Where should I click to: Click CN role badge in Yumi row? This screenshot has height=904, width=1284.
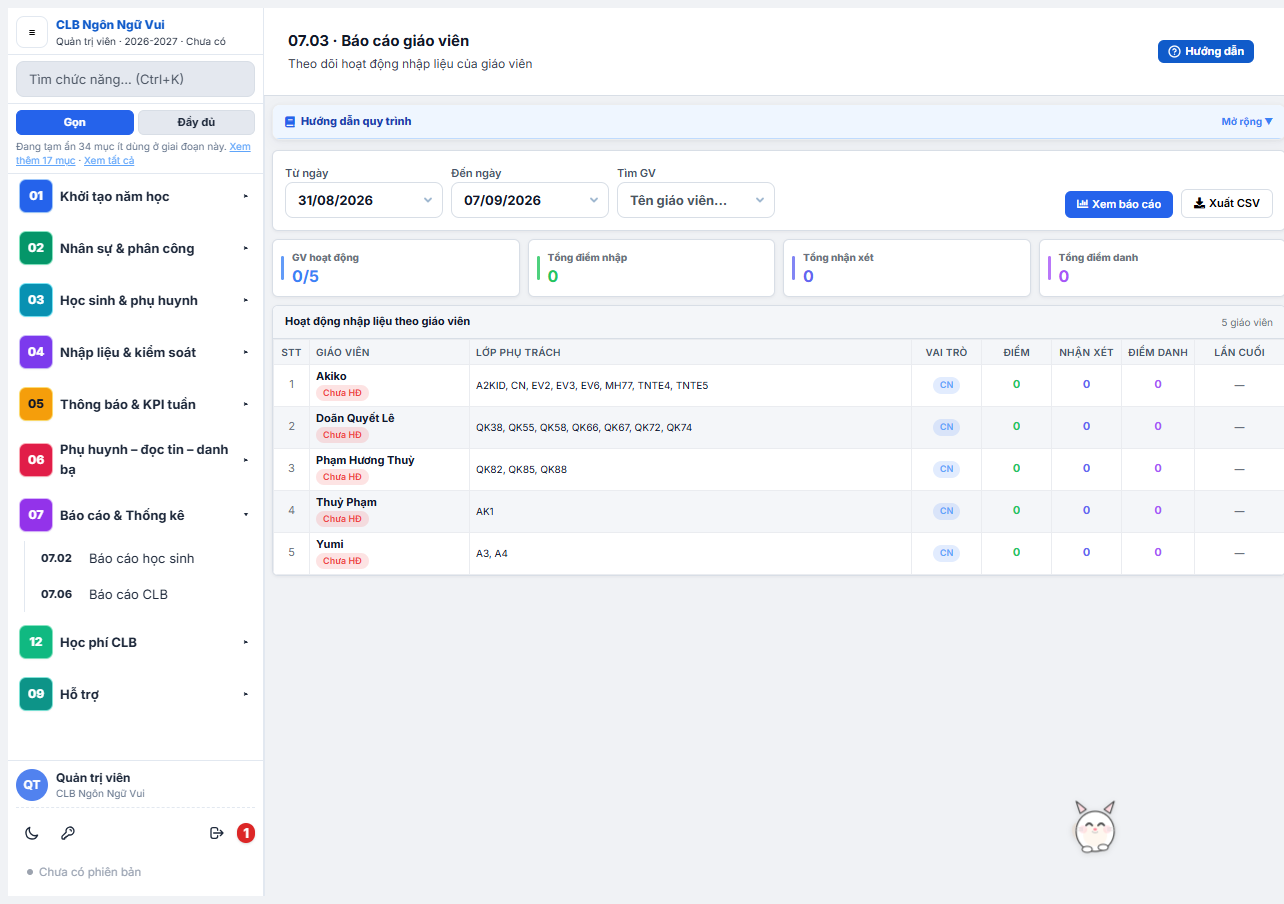coord(946,553)
